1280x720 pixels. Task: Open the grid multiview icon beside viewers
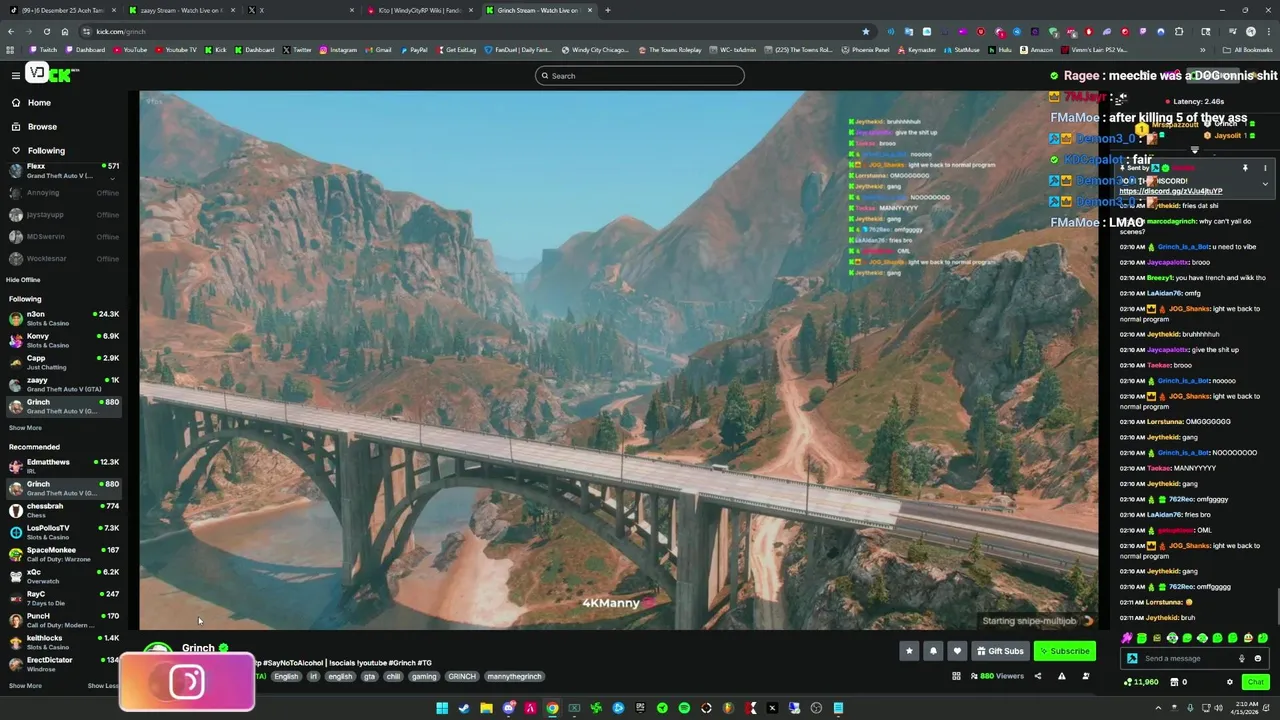point(956,676)
